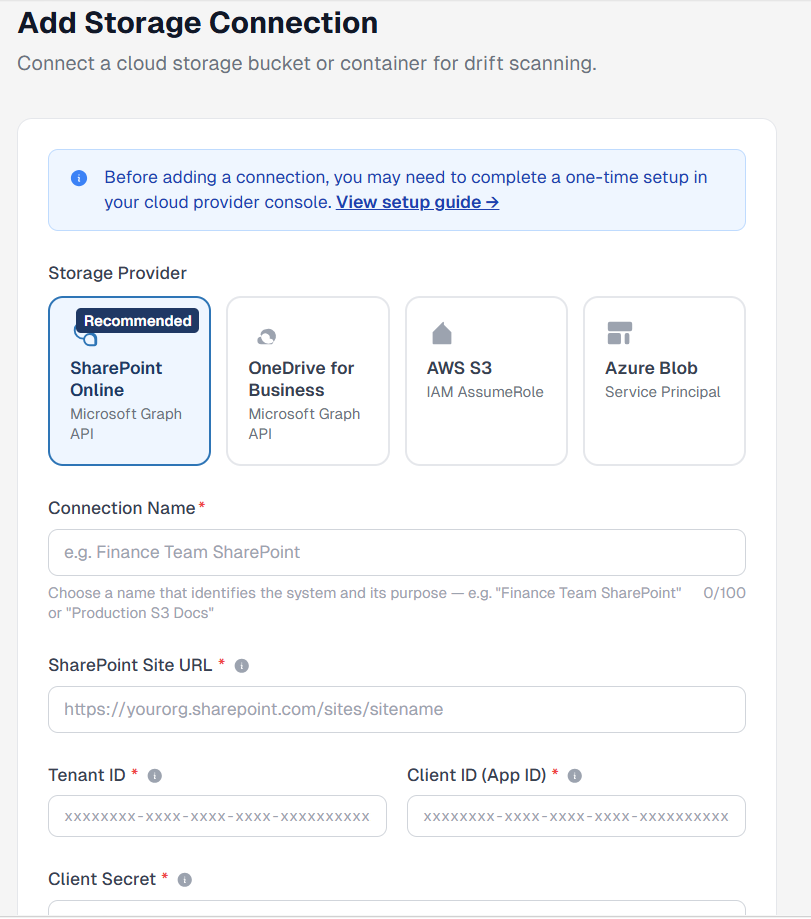Show info tooltip for Client Secret
Screen dimensions: 811x919
(x=185, y=880)
